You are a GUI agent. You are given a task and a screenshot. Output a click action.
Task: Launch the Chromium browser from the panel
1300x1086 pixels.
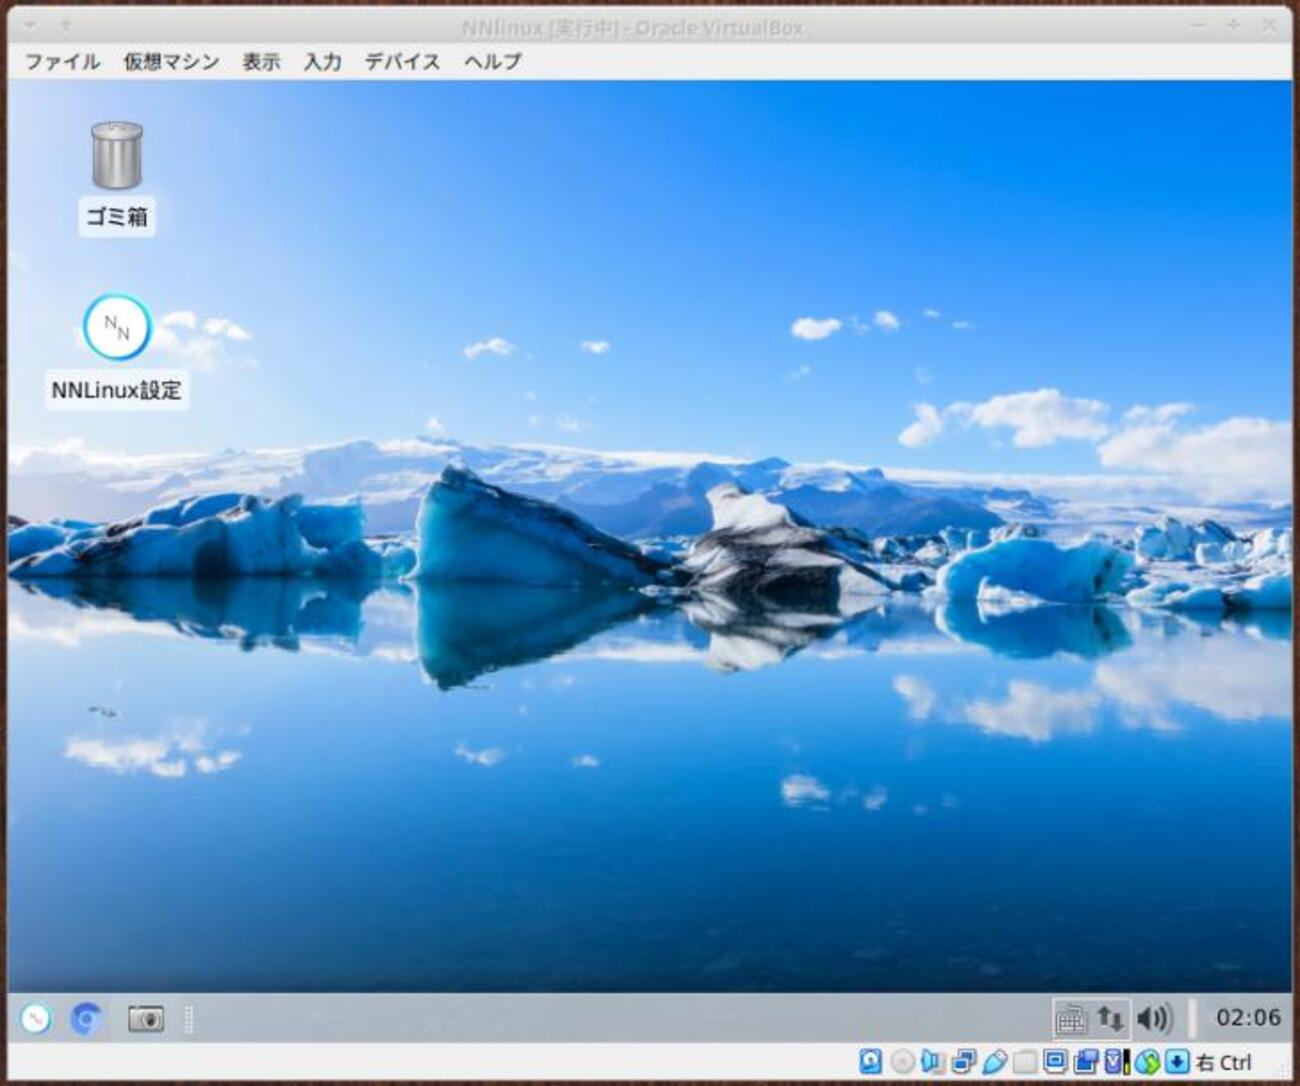(86, 1018)
